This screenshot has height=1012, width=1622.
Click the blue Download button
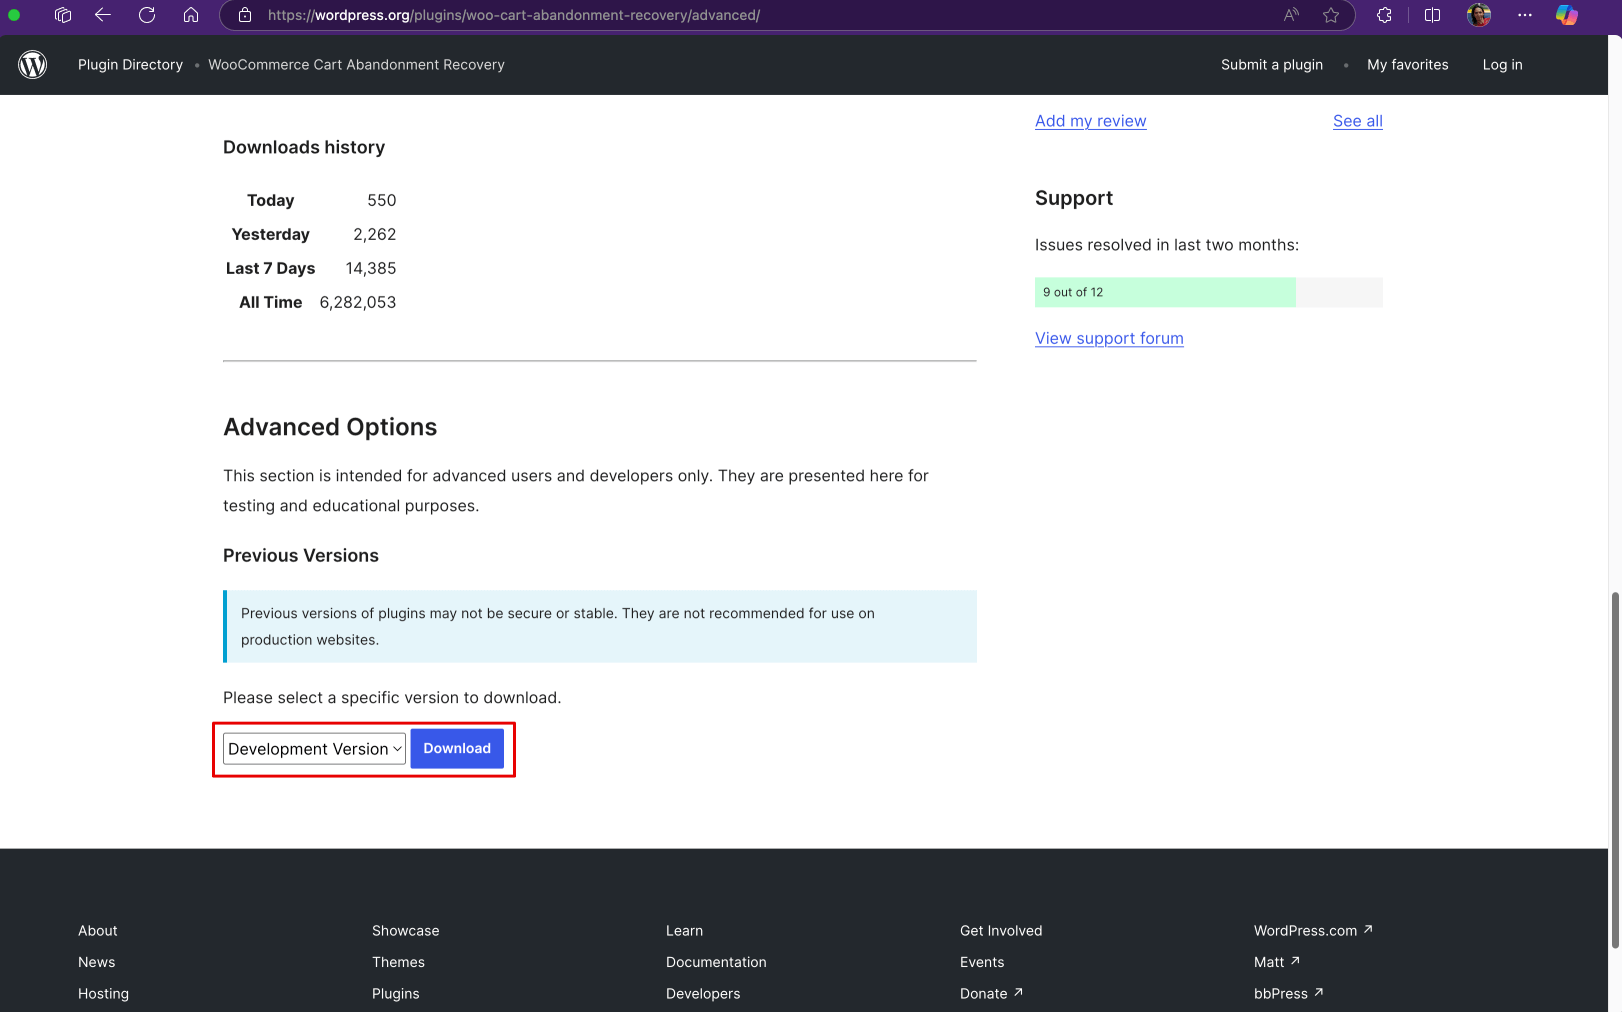click(457, 748)
